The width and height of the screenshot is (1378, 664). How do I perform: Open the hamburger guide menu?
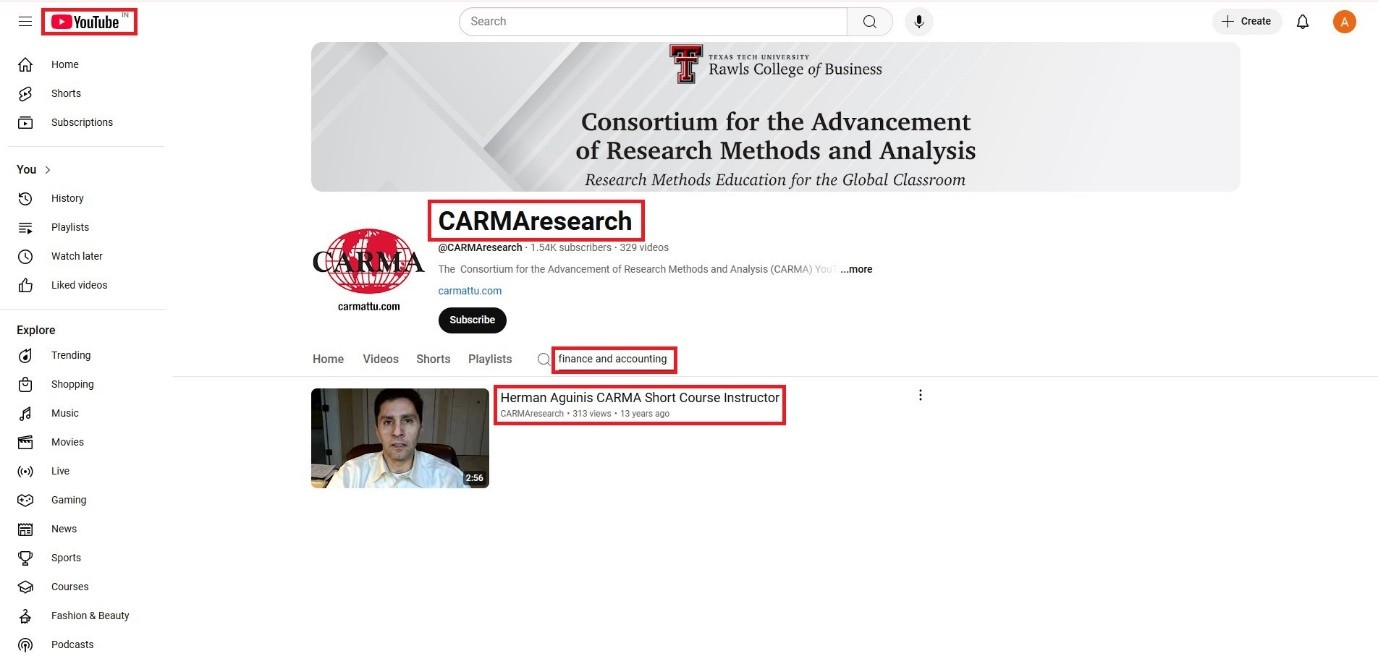point(25,21)
